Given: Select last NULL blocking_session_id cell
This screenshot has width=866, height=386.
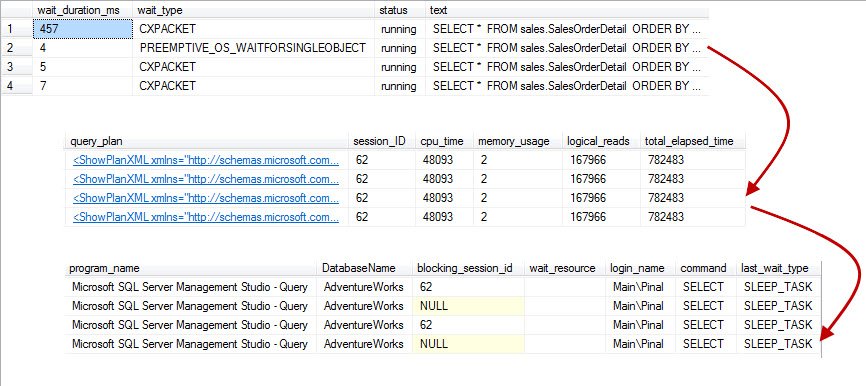Looking at the screenshot, I should [468, 343].
